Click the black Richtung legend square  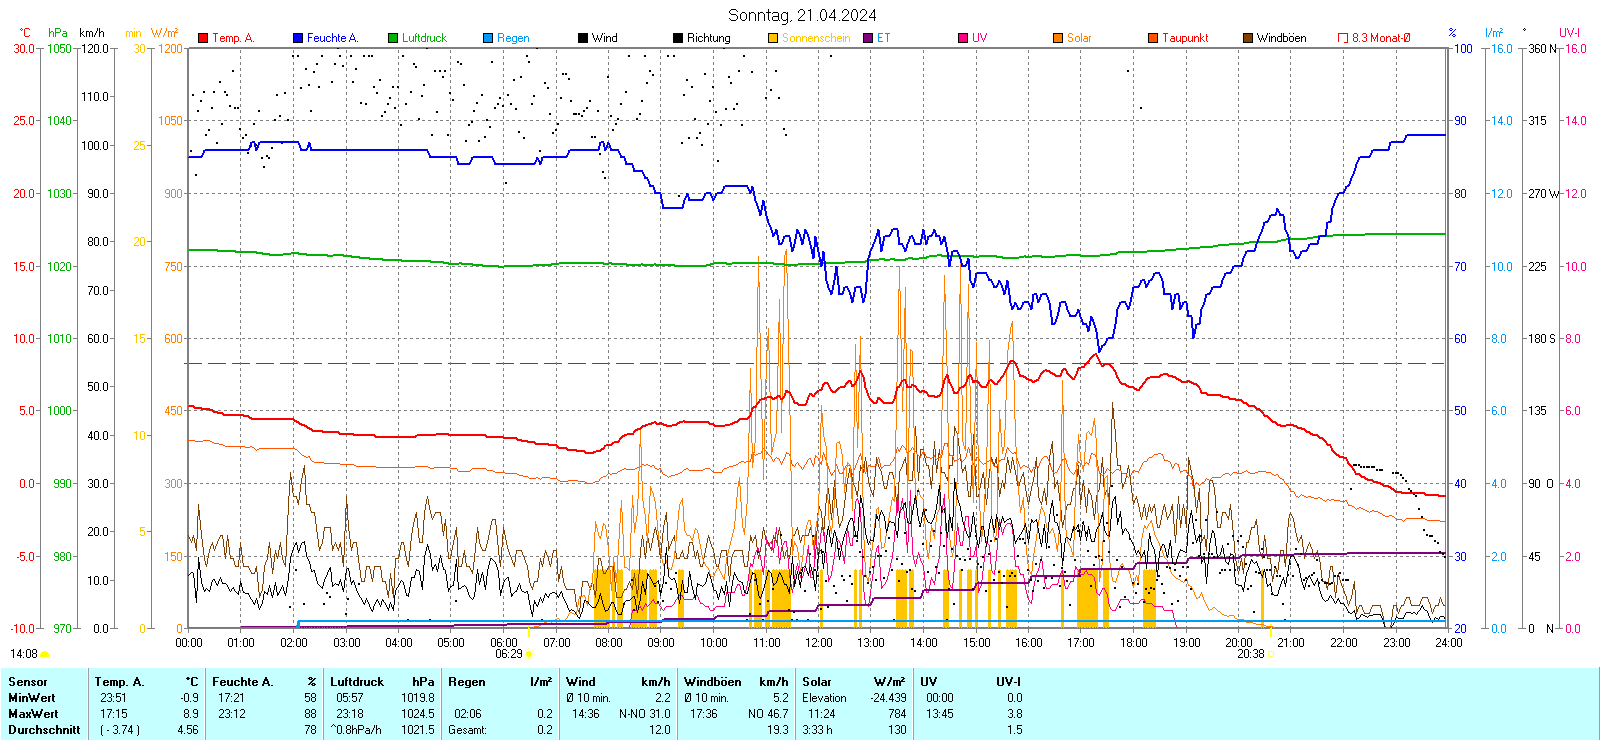point(678,38)
